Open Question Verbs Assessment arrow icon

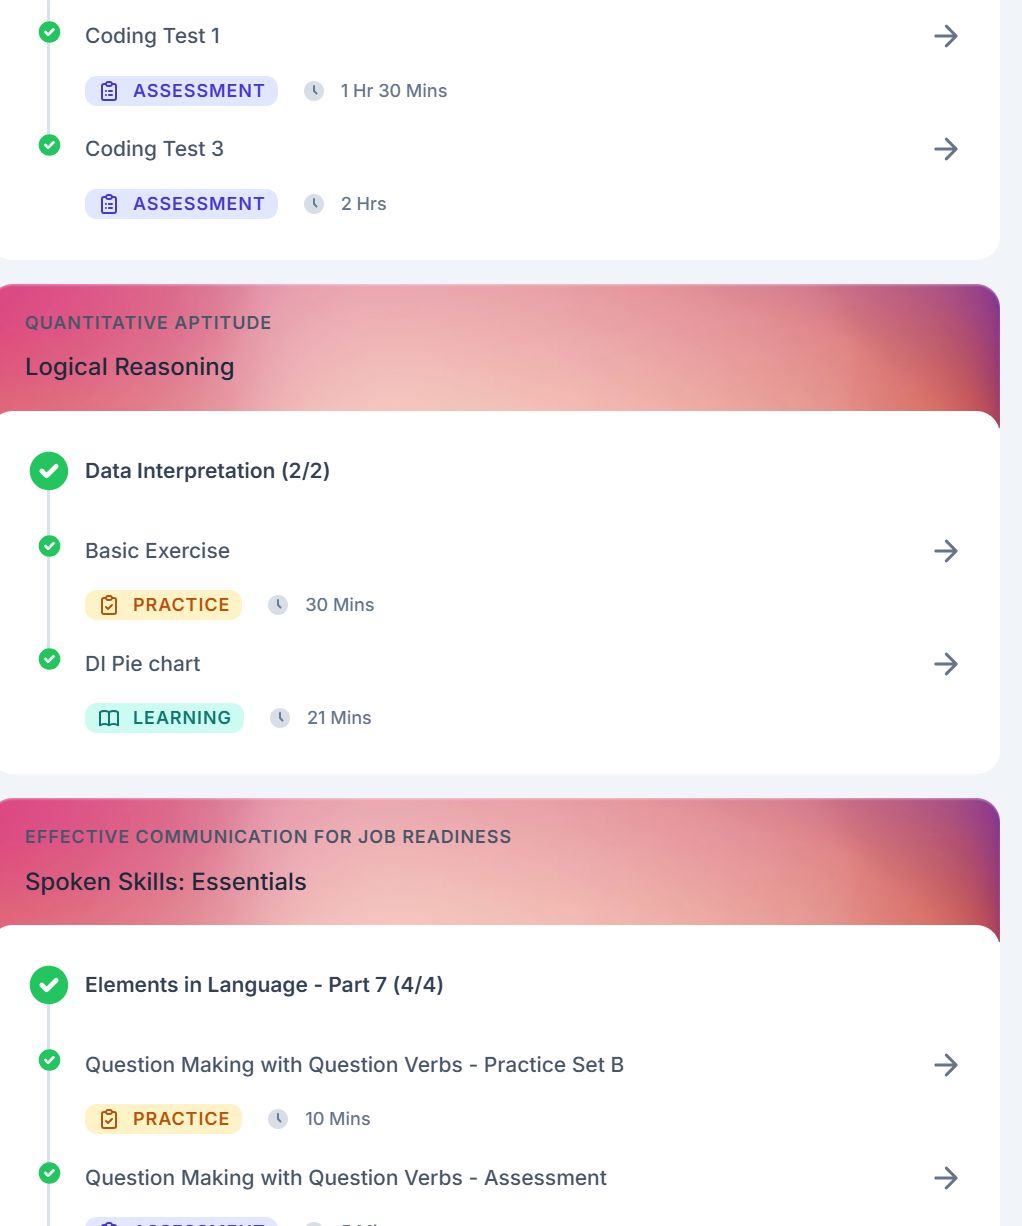tap(945, 1178)
